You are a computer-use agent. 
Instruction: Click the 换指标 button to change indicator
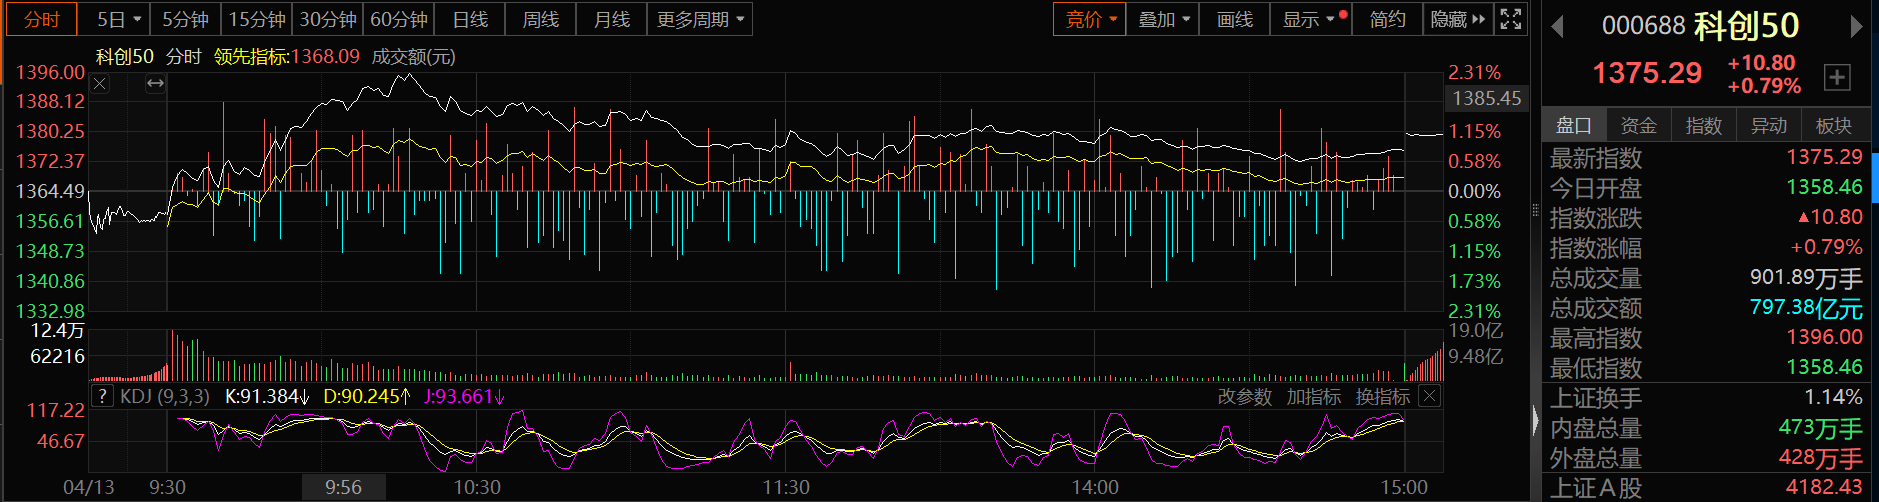(1382, 397)
